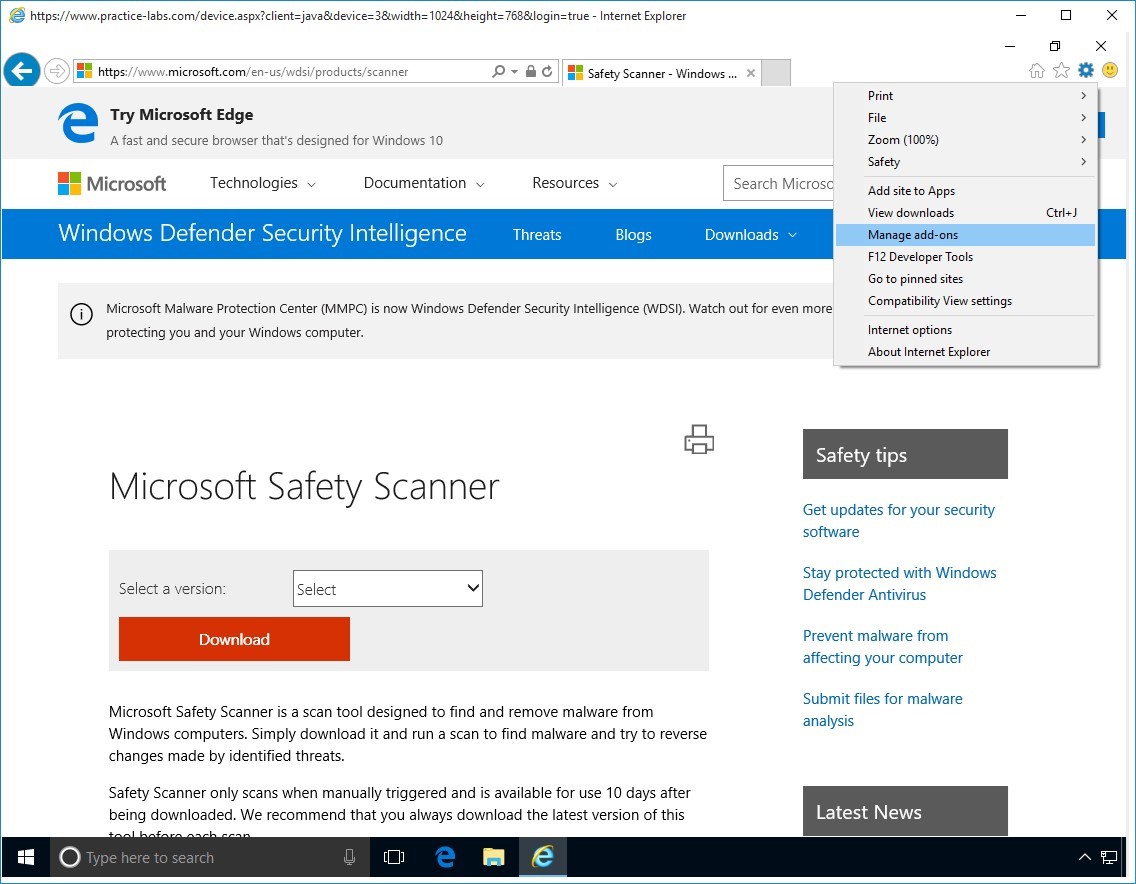
Task: Click the red Download button
Action: [234, 639]
